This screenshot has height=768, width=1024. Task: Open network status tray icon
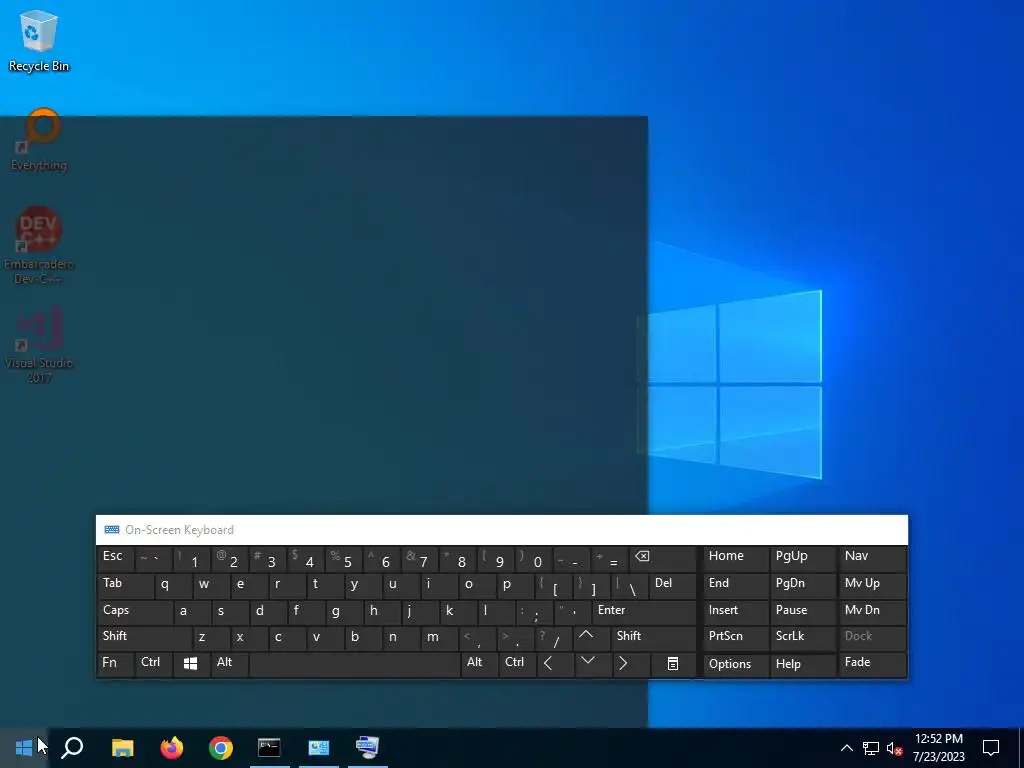870,748
